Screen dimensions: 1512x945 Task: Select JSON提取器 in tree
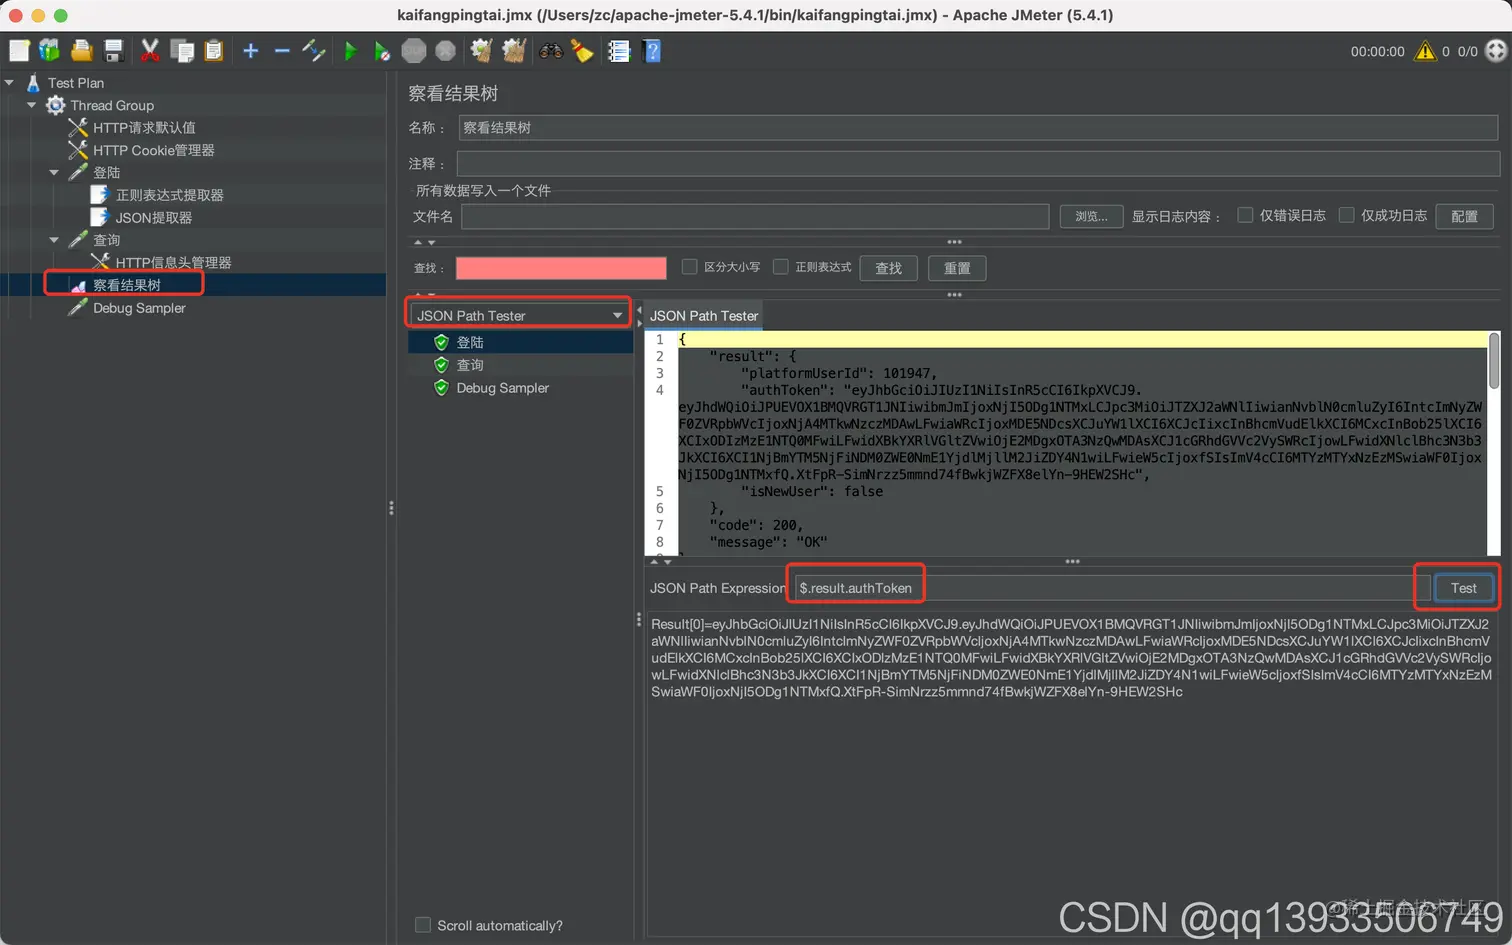[x=154, y=218]
